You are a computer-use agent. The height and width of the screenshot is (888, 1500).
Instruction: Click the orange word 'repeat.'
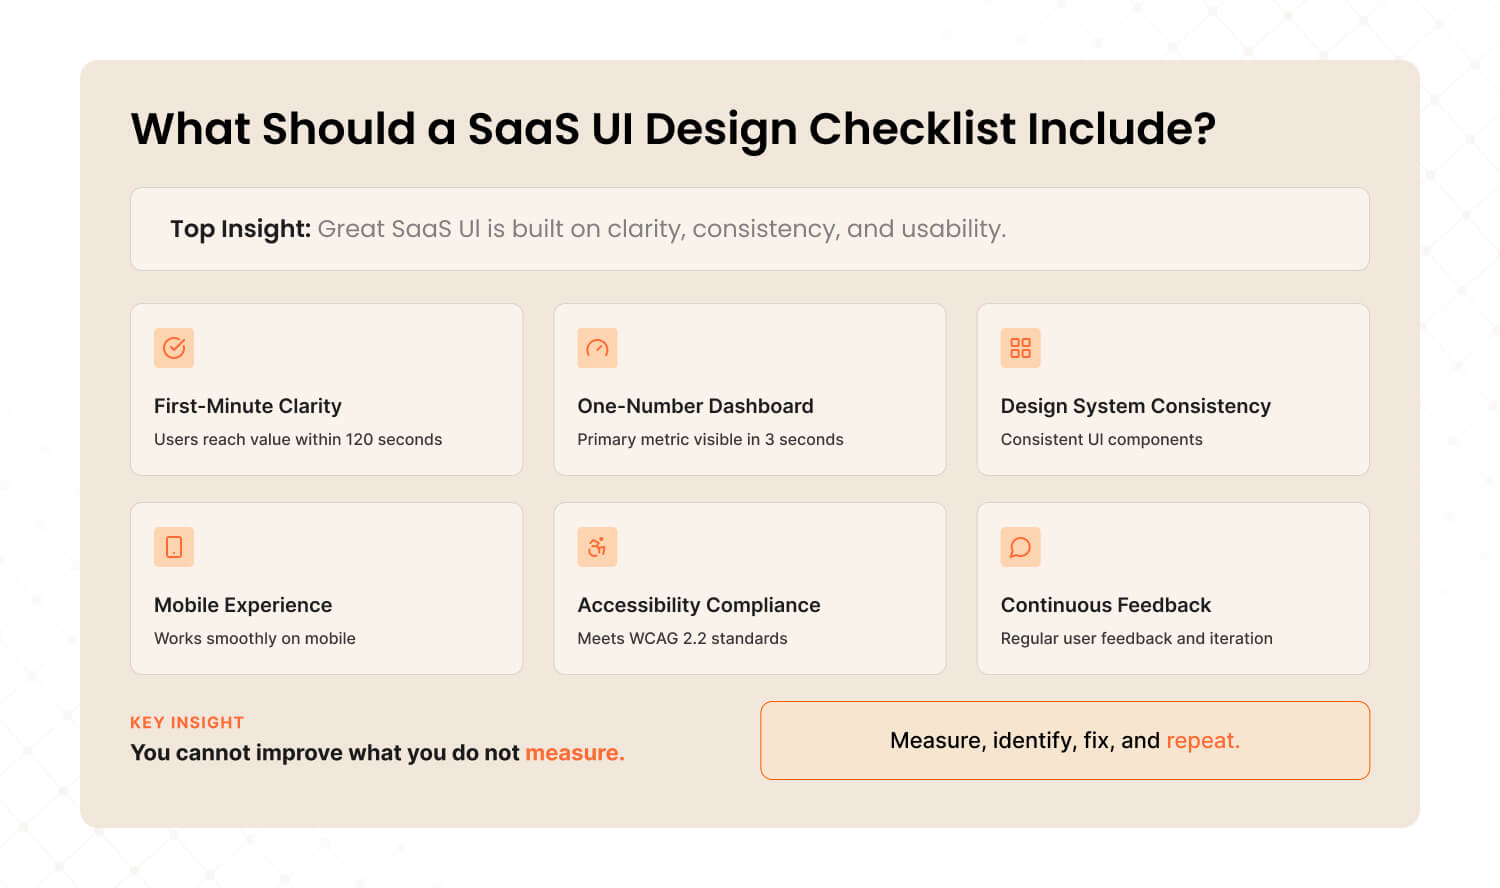coord(1203,741)
